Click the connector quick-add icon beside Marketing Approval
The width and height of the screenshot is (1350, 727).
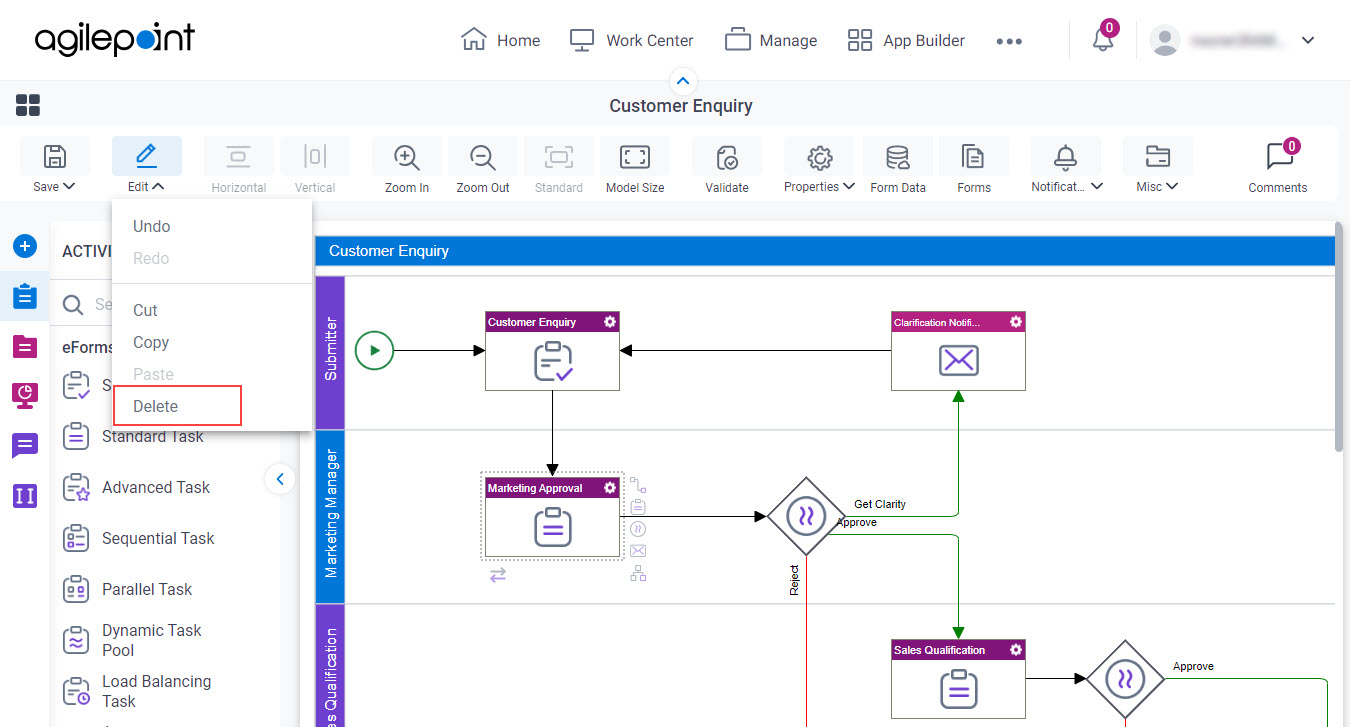tap(637, 485)
